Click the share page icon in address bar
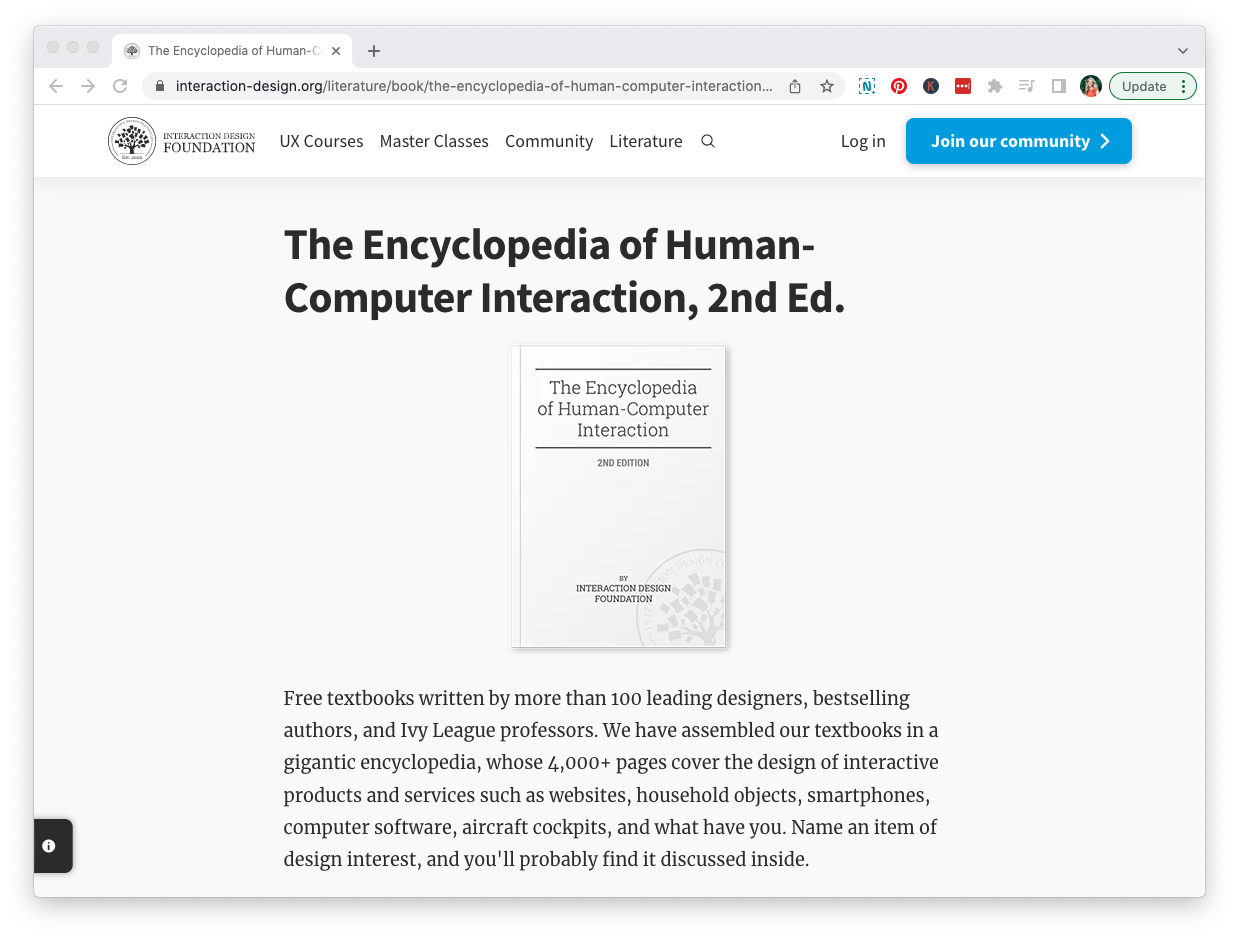1239x939 pixels. click(x=795, y=86)
